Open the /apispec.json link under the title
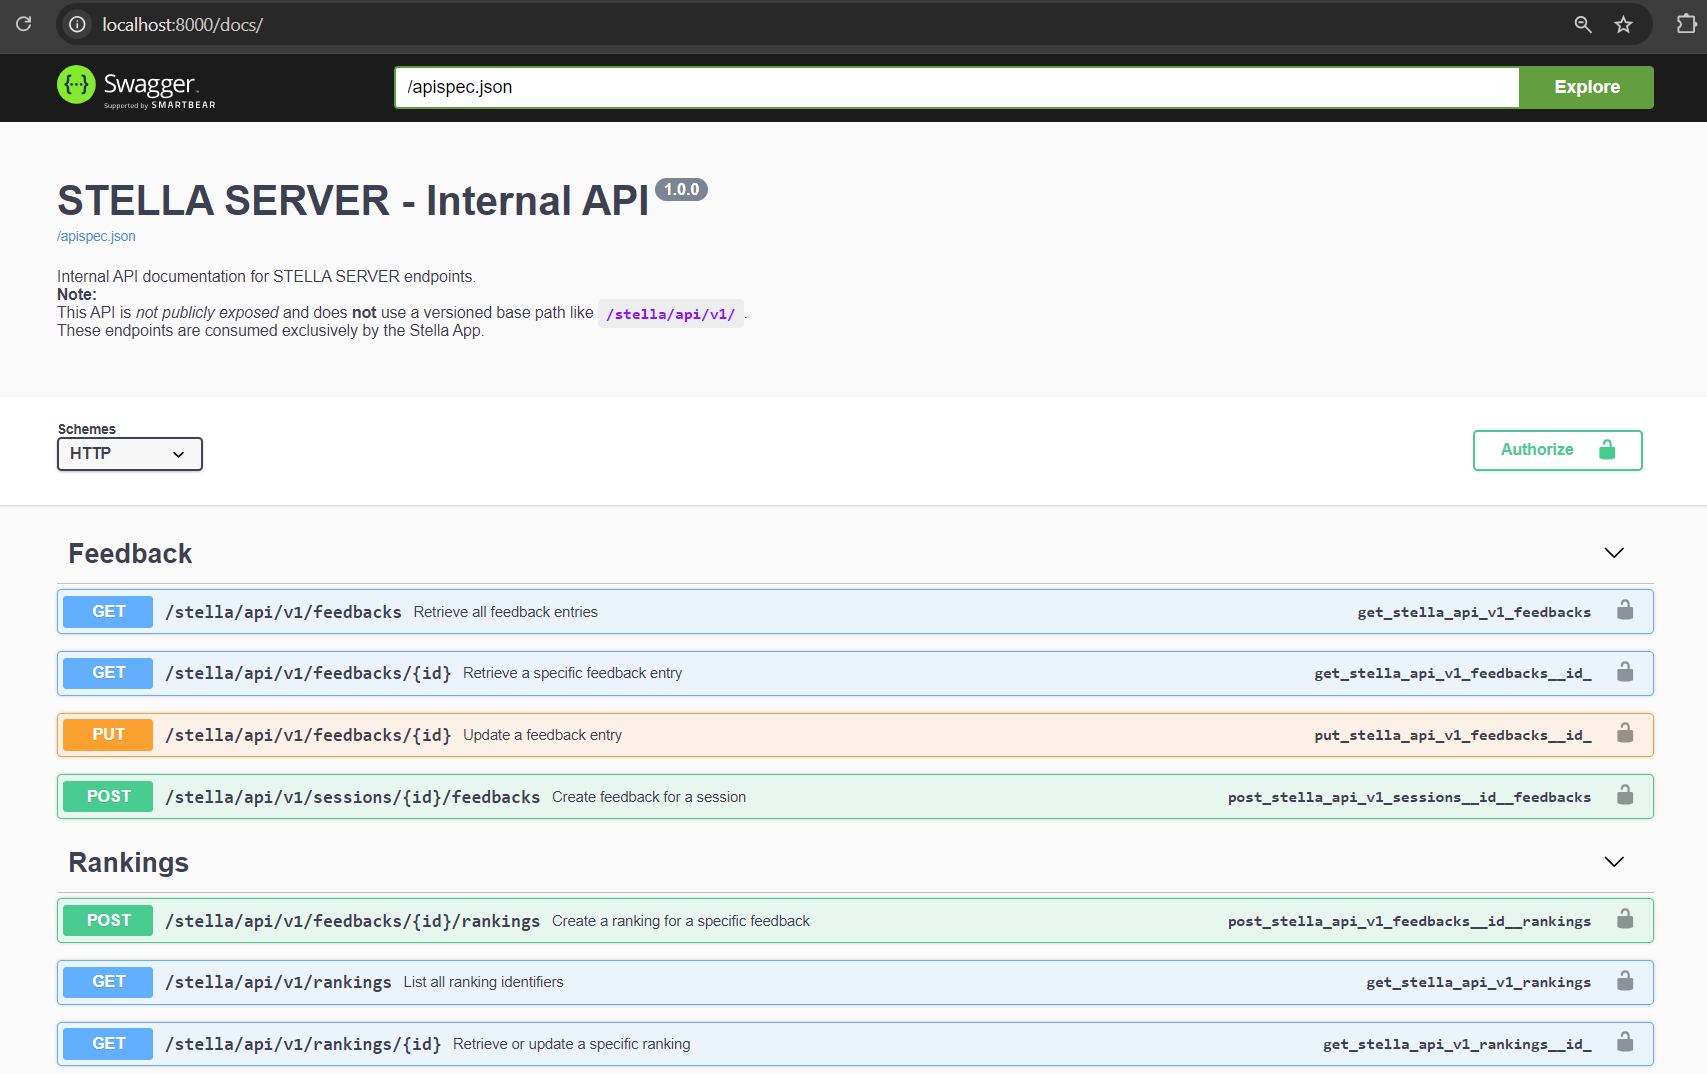 click(96, 236)
